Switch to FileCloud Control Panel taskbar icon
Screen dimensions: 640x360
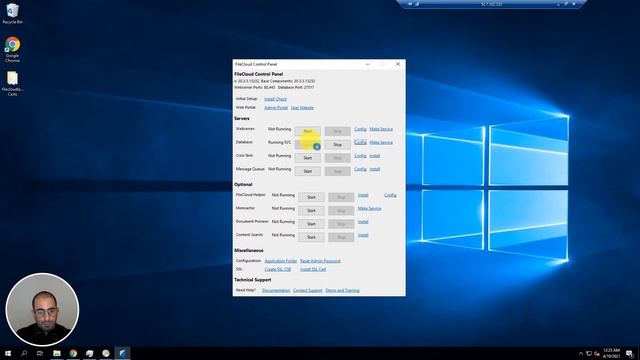122,353
